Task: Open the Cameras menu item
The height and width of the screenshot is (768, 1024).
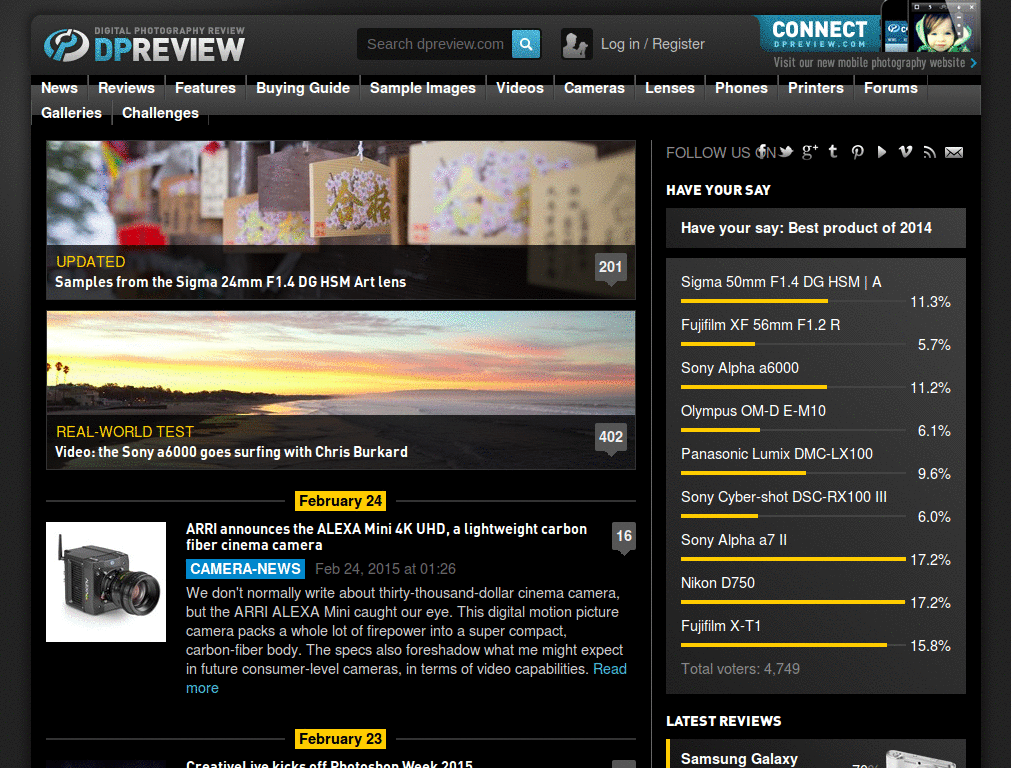Action: [x=594, y=88]
